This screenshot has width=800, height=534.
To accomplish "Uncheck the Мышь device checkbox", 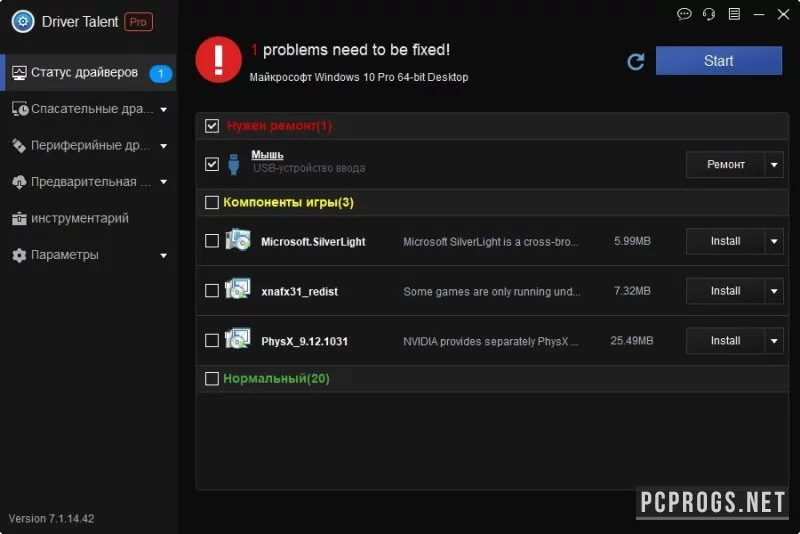I will (212, 164).
